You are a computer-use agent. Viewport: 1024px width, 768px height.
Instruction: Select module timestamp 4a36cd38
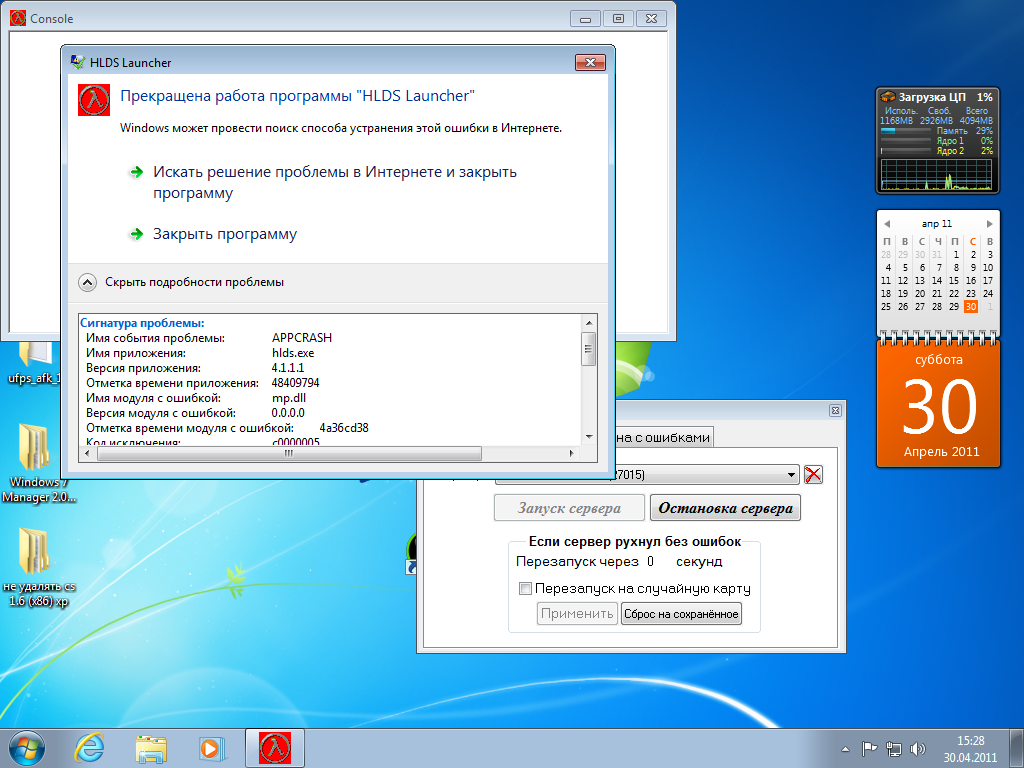coord(344,428)
